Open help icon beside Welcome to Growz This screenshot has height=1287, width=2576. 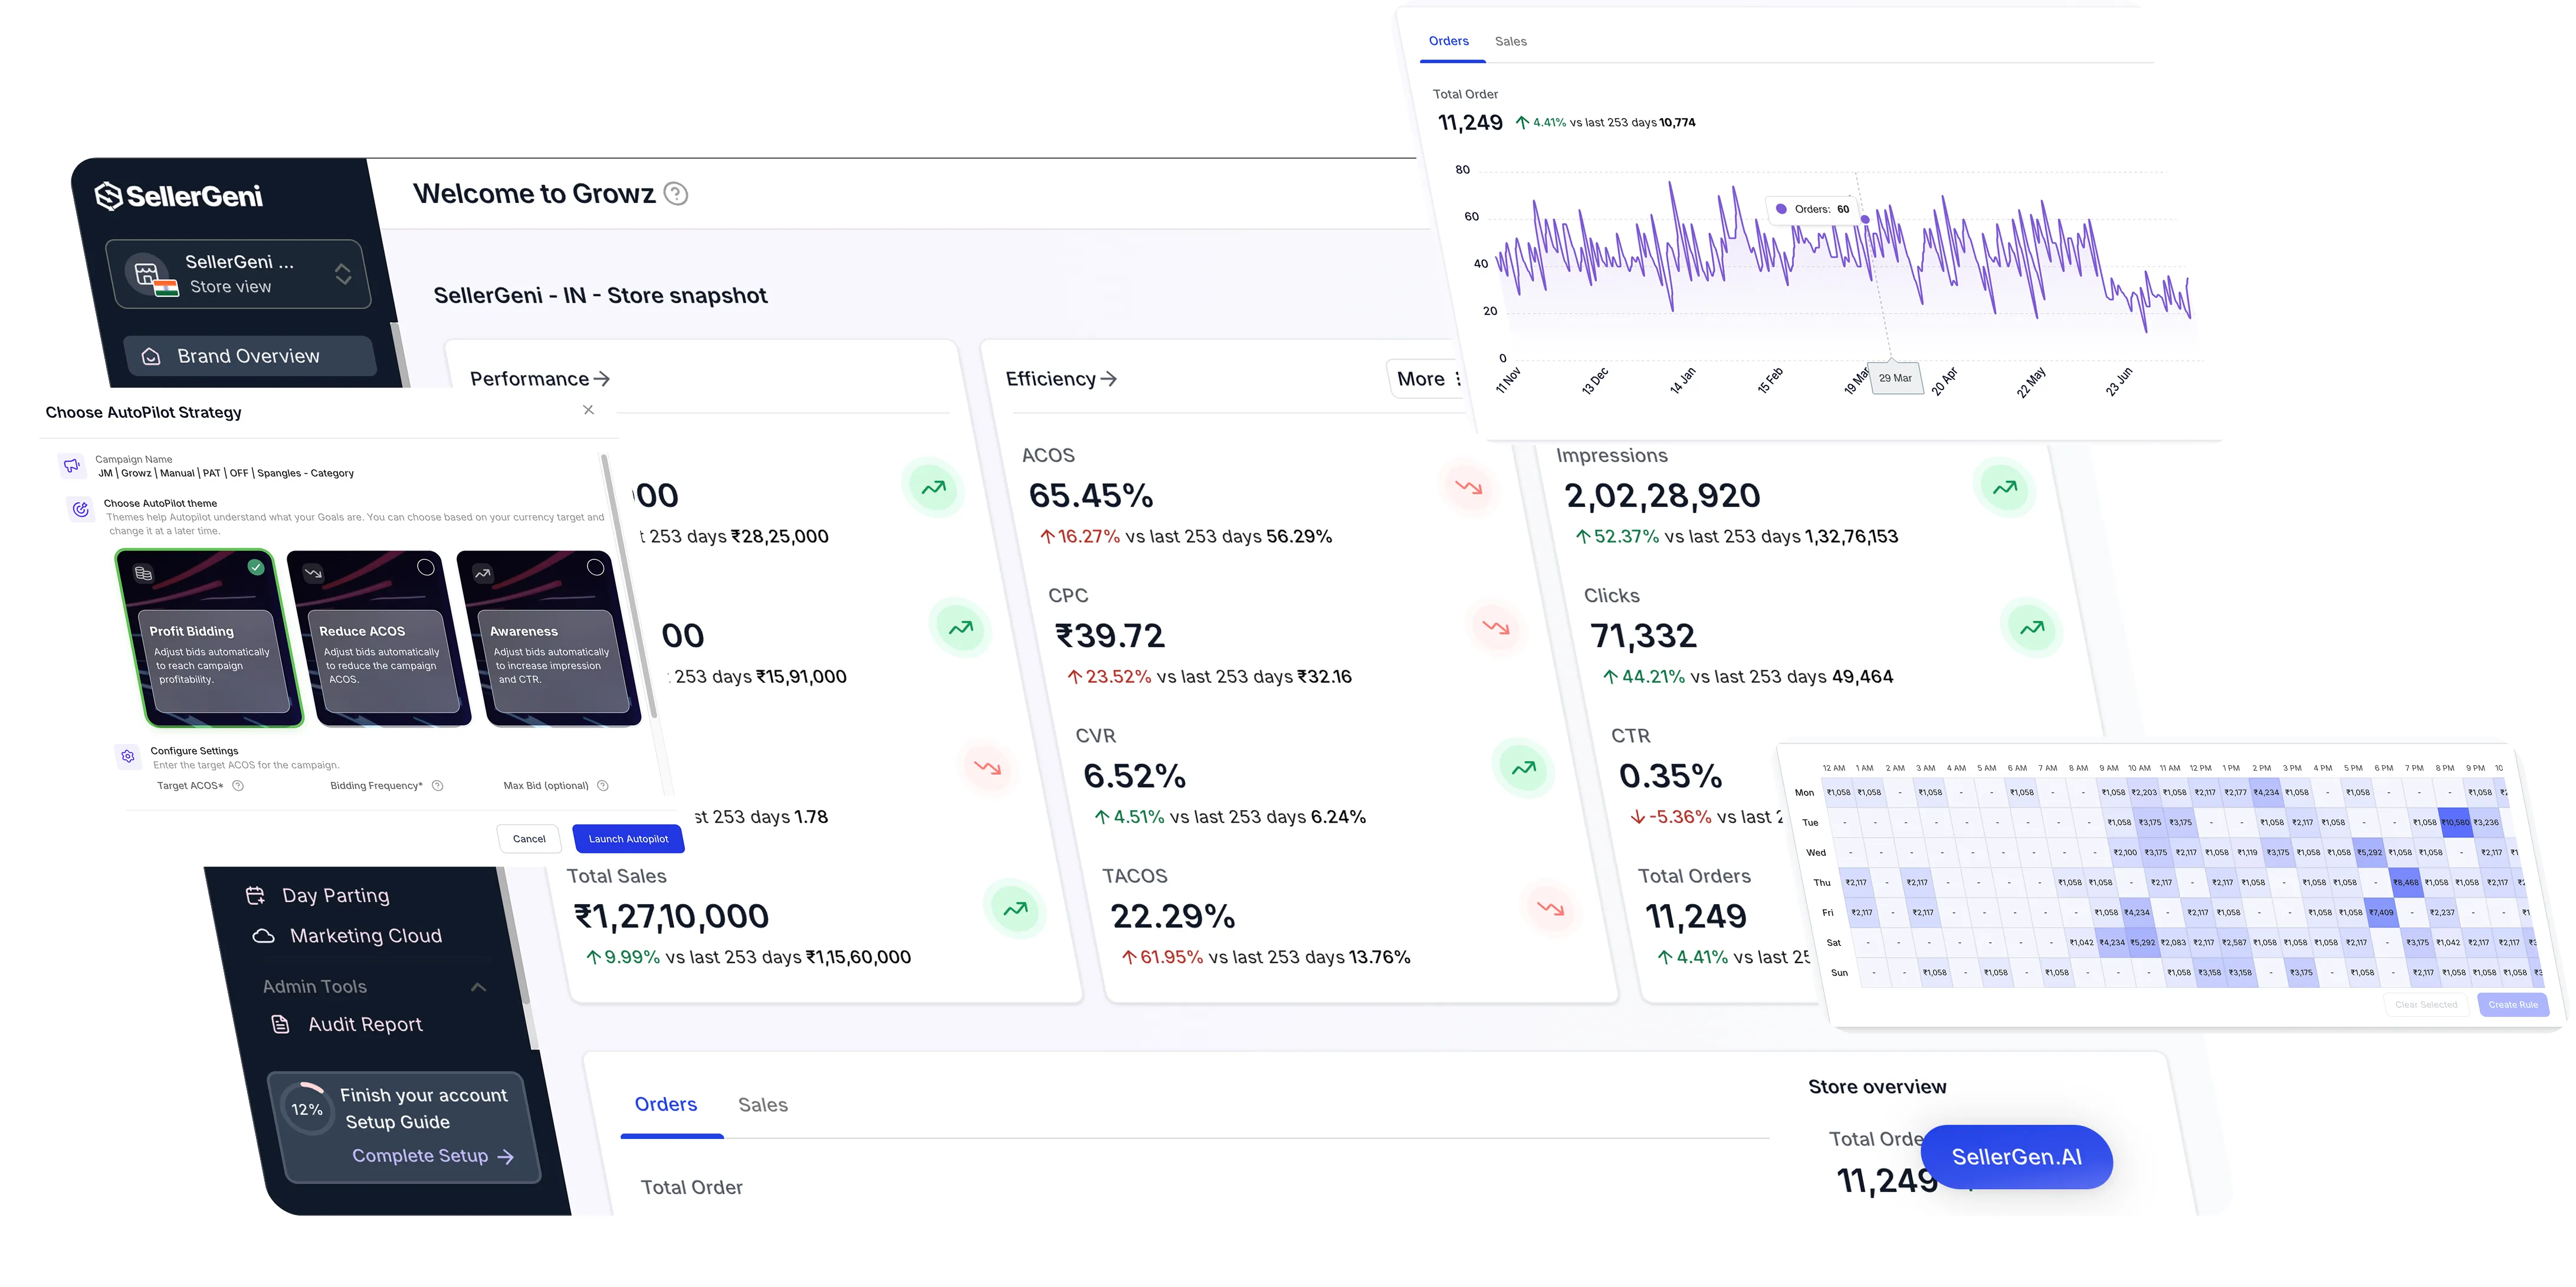[x=676, y=194]
